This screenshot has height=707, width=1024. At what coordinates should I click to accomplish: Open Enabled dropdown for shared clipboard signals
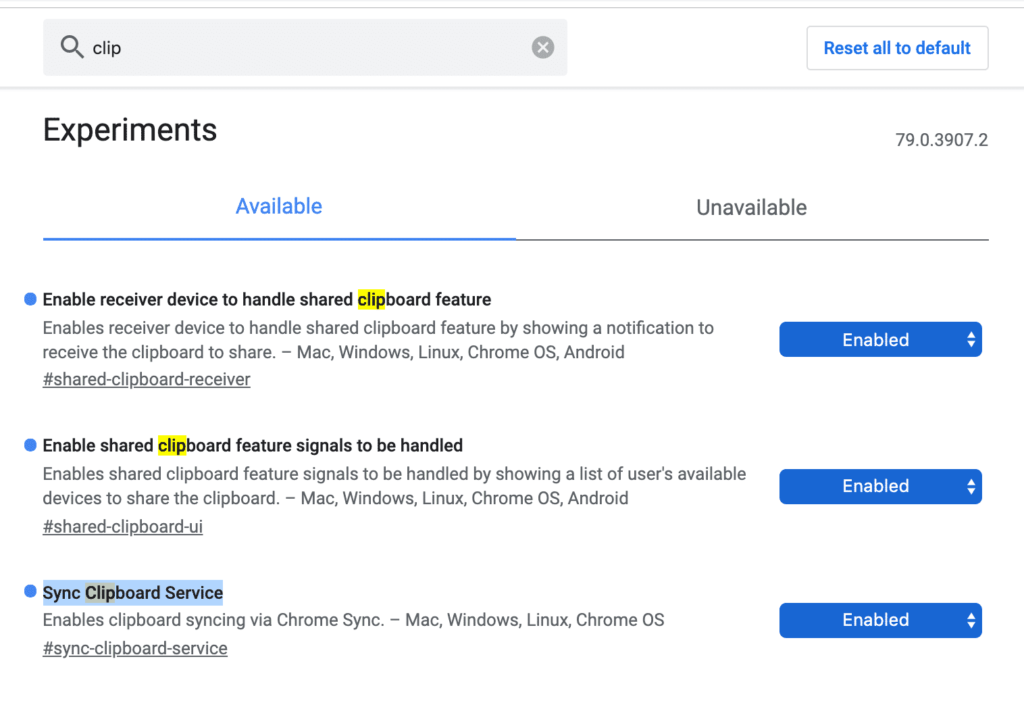pyautogui.click(x=880, y=486)
